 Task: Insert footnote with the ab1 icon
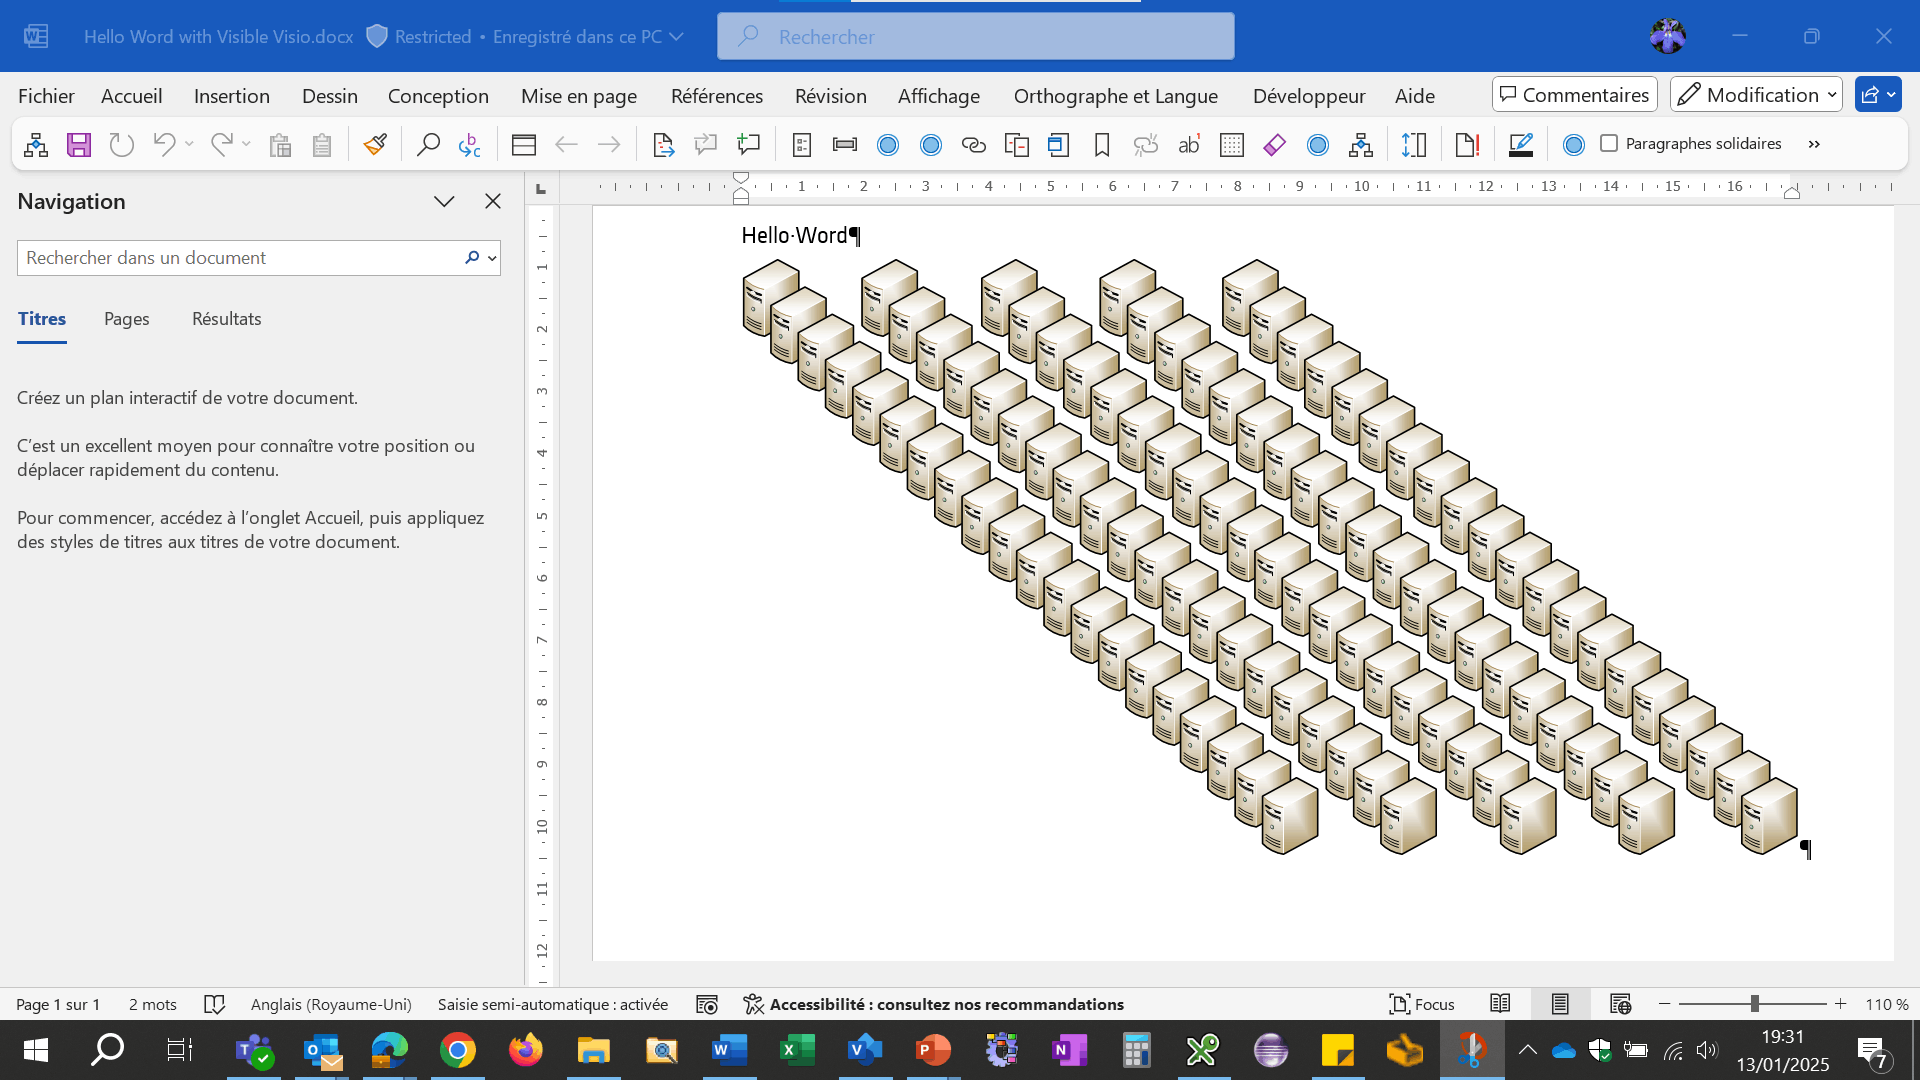(1189, 145)
